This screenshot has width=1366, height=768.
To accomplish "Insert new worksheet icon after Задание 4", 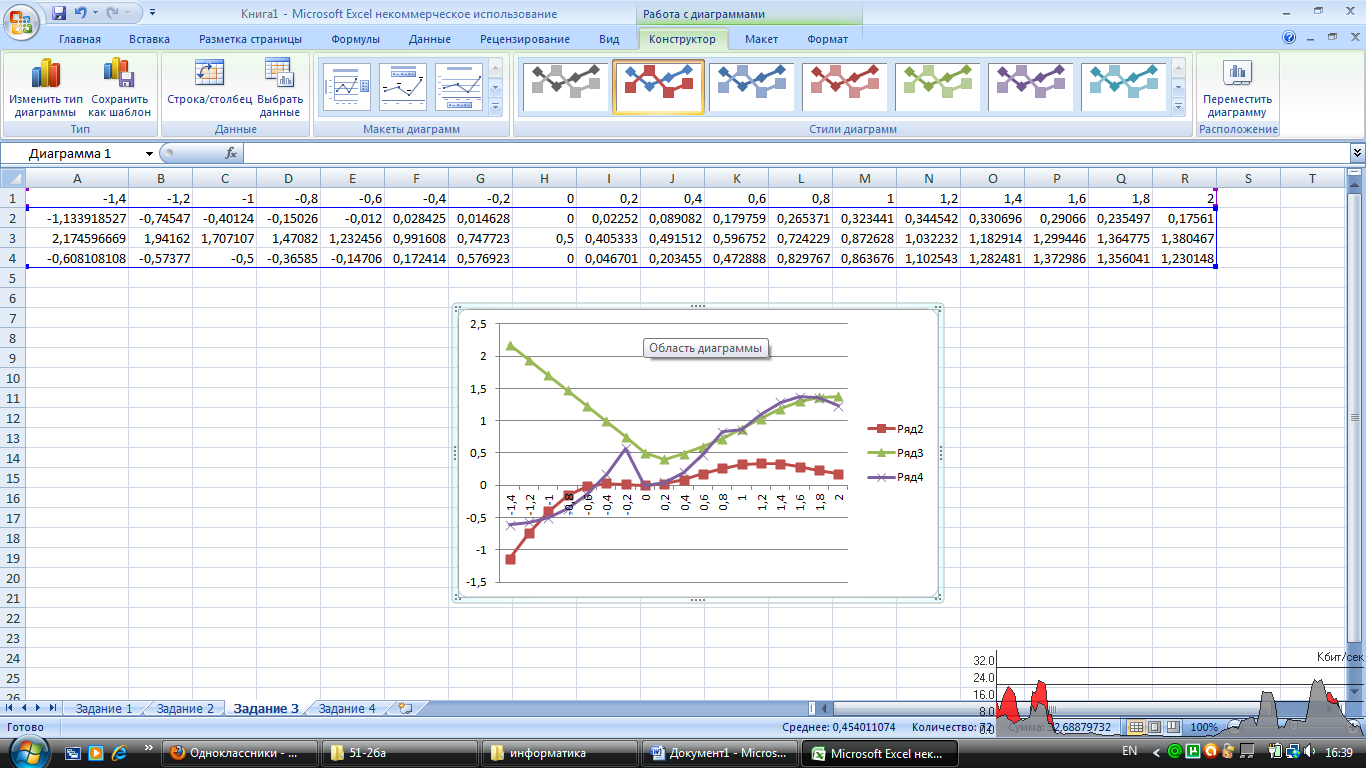I will tap(404, 708).
